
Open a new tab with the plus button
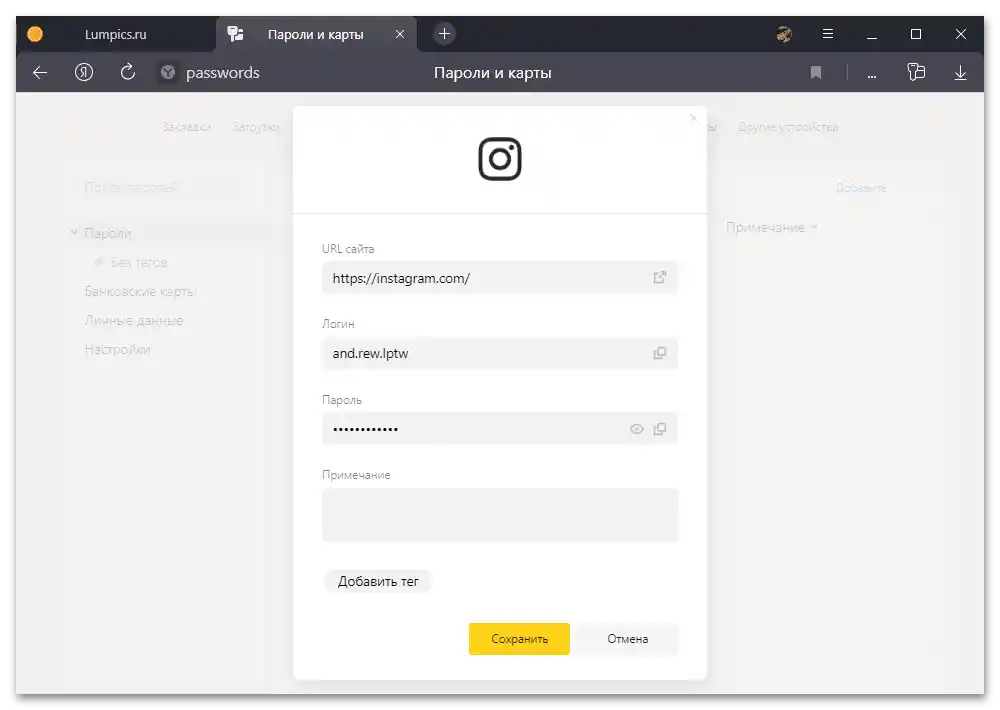coord(445,34)
